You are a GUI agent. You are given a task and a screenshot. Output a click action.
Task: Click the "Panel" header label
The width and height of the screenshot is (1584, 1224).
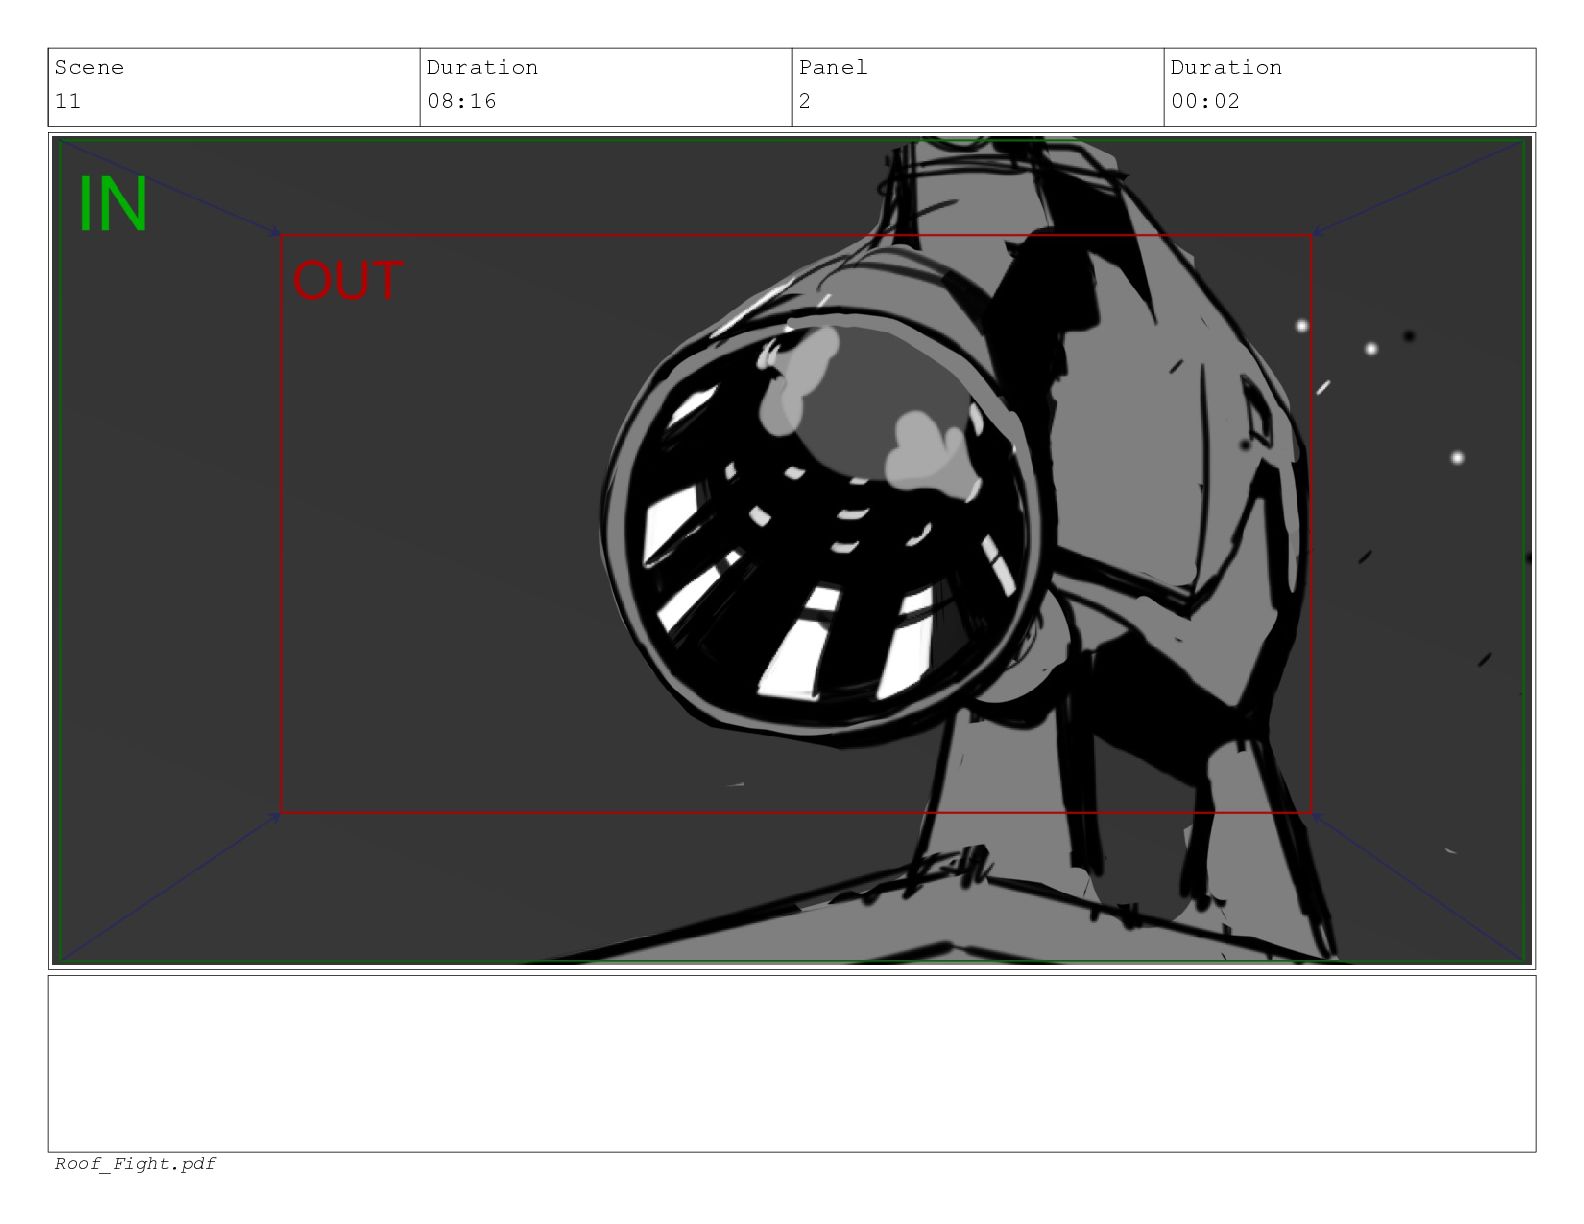tap(833, 68)
